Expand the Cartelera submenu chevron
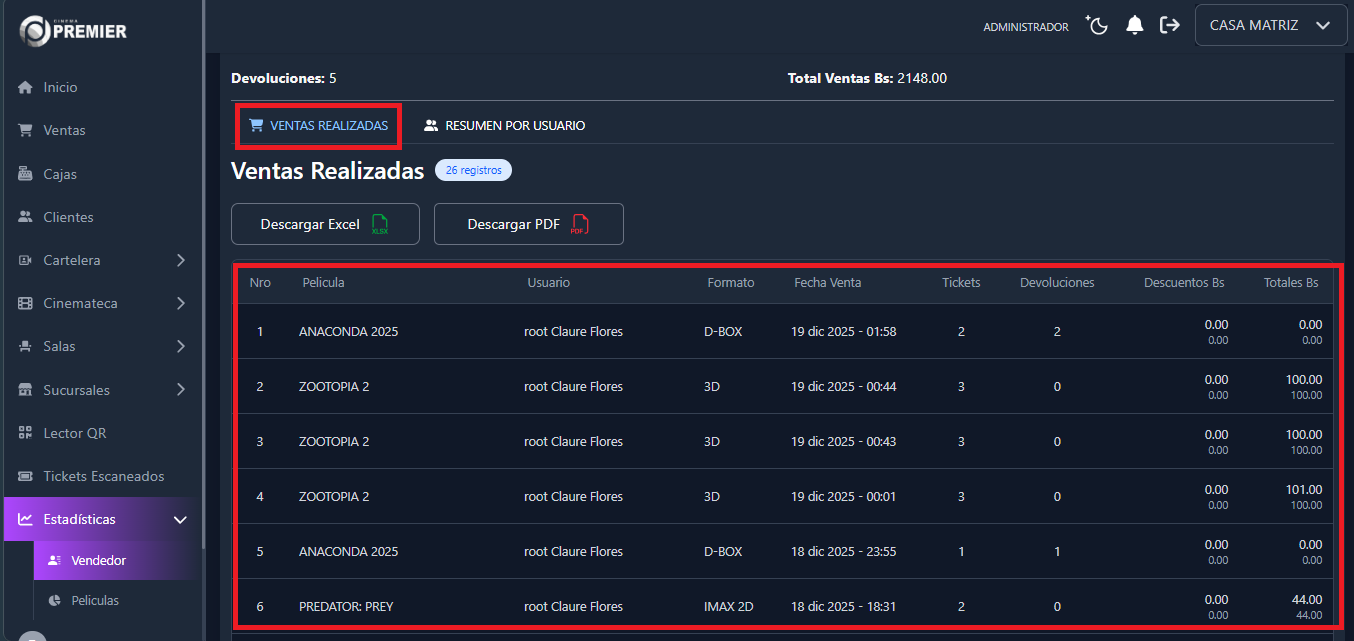Image resolution: width=1354 pixels, height=641 pixels. tap(181, 260)
